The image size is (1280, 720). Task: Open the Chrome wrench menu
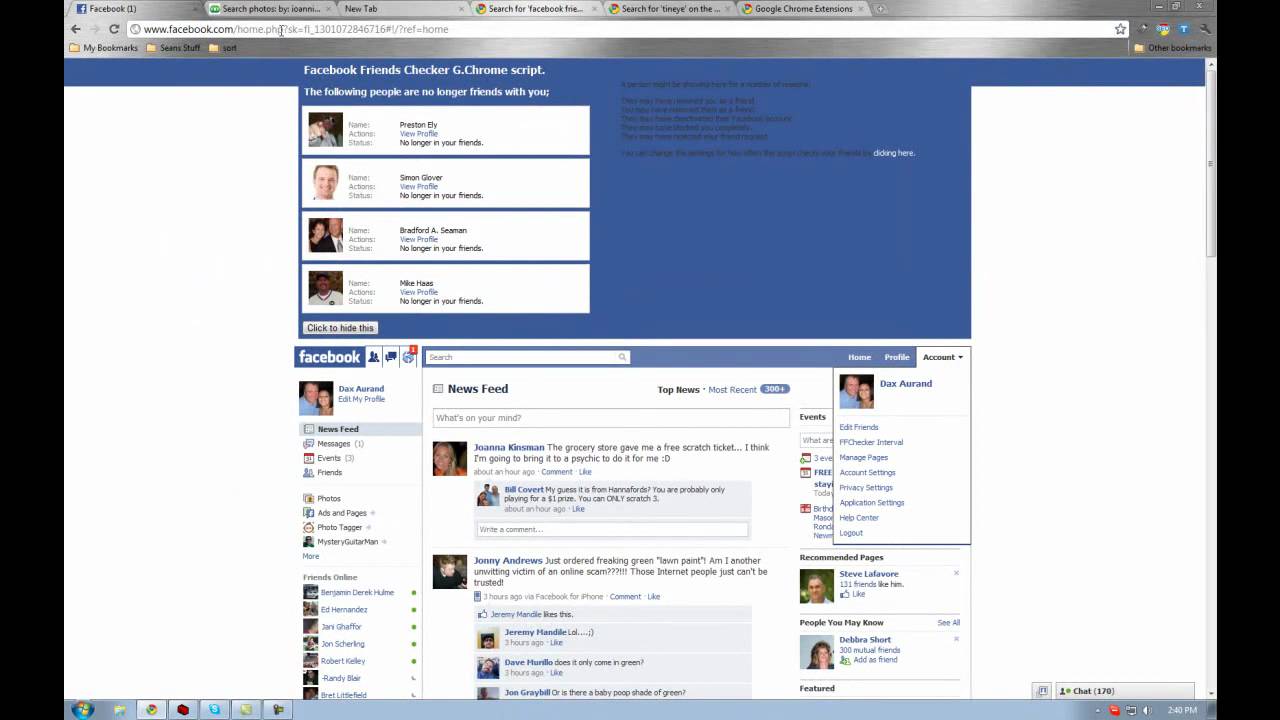click(x=1205, y=29)
